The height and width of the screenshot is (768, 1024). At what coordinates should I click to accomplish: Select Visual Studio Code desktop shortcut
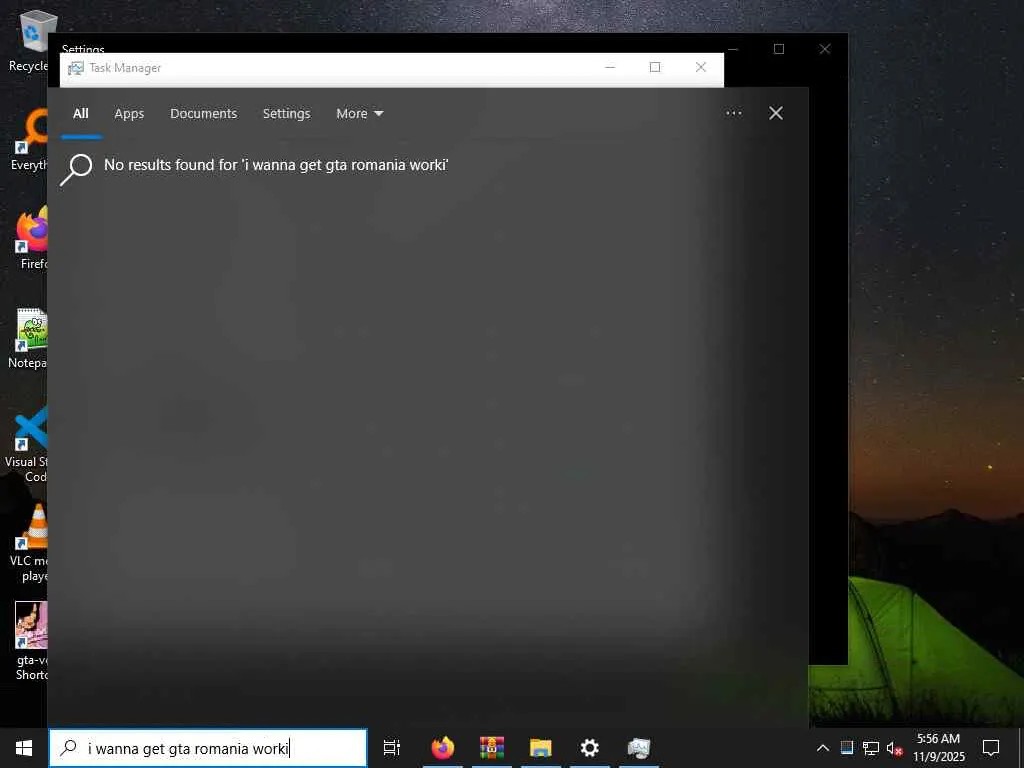[x=27, y=444]
